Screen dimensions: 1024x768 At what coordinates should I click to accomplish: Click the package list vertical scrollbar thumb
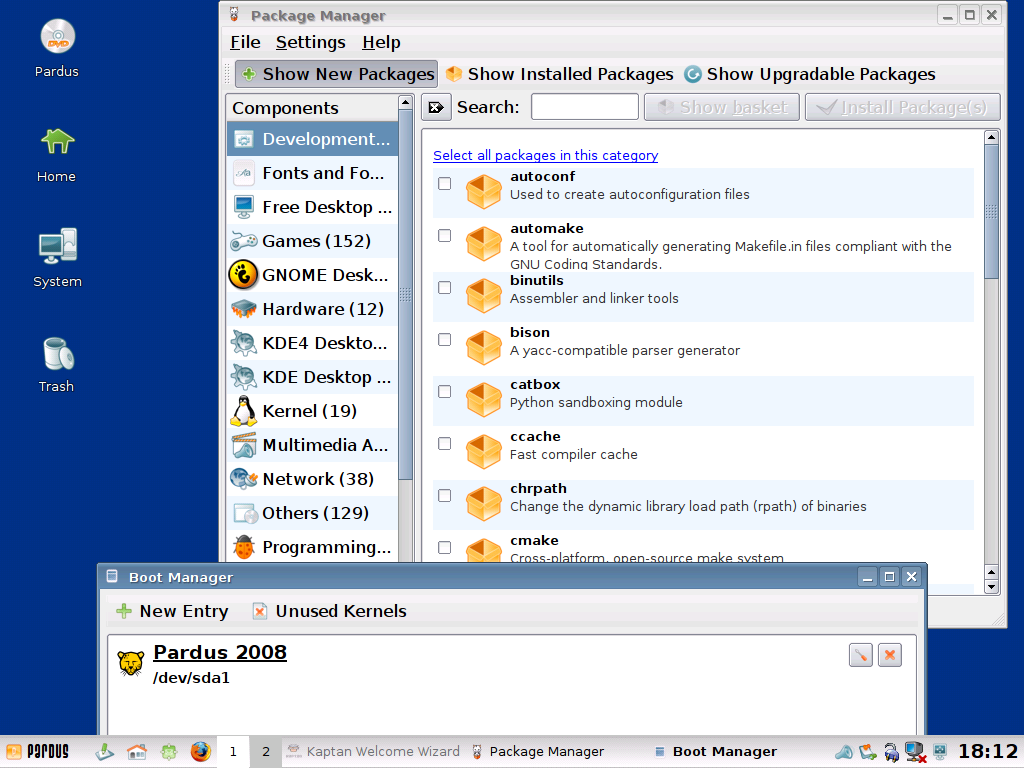pos(991,212)
